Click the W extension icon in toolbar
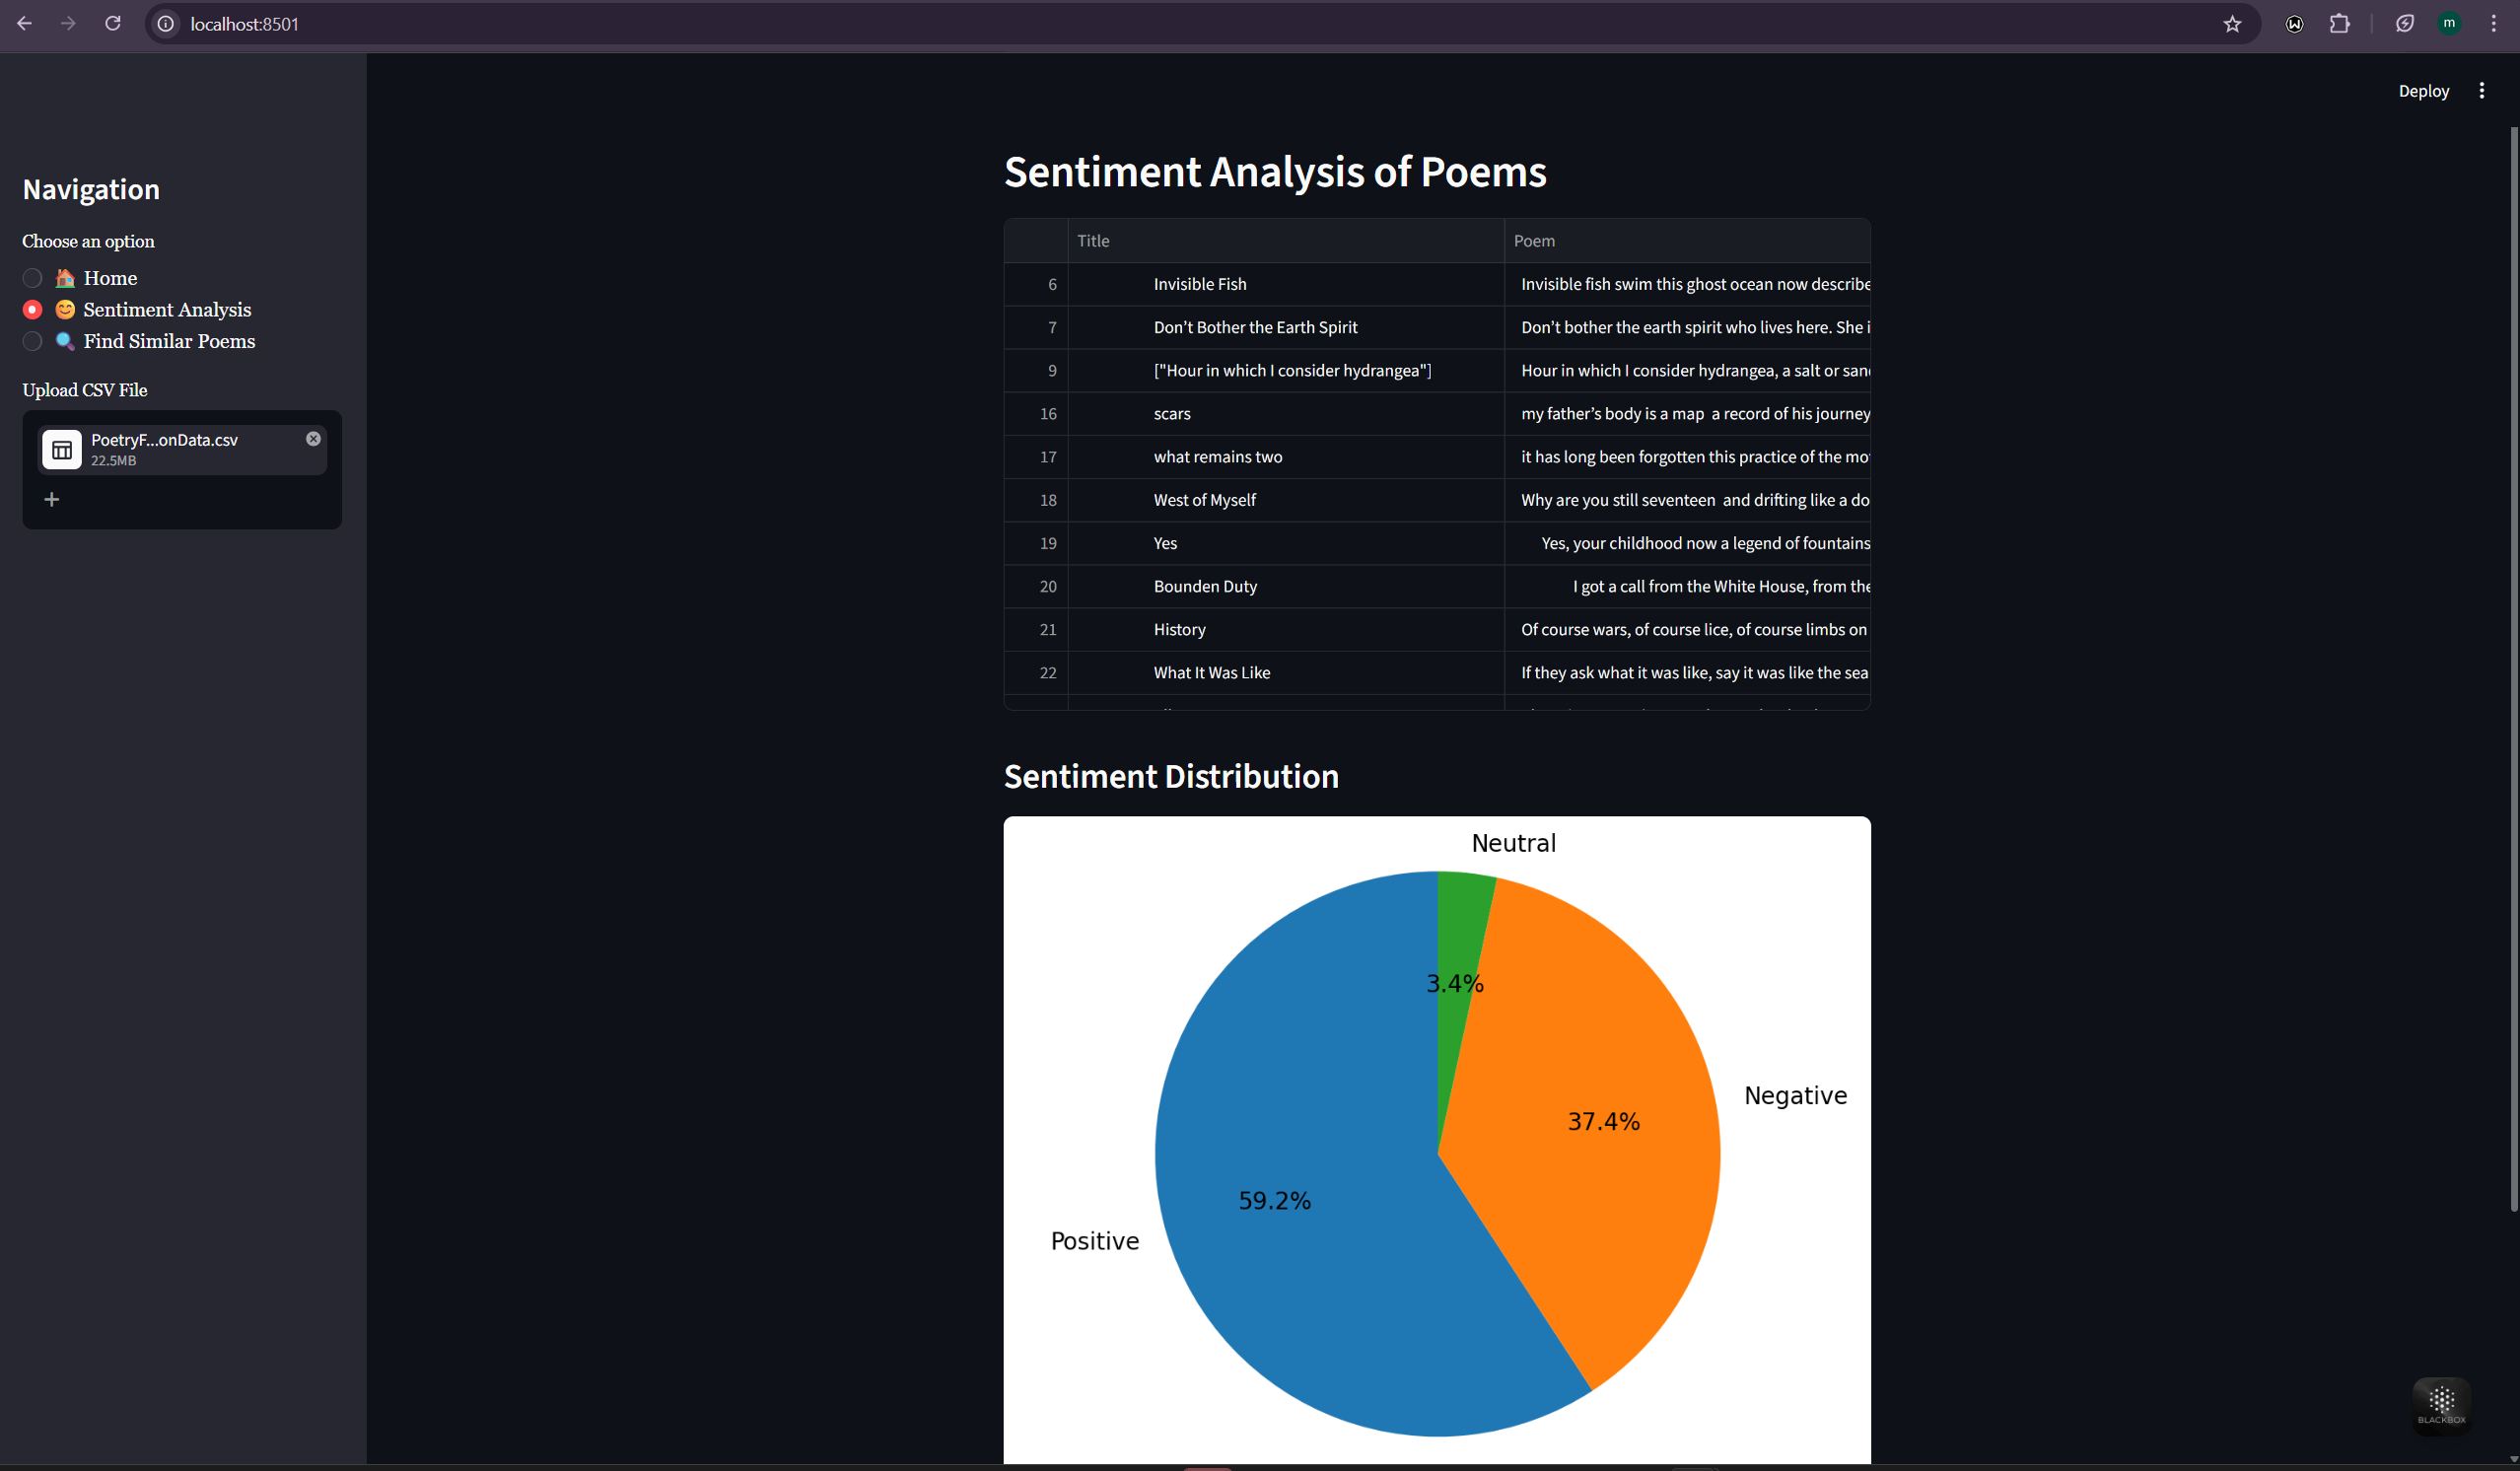The width and height of the screenshot is (2520, 1471). coord(2295,24)
